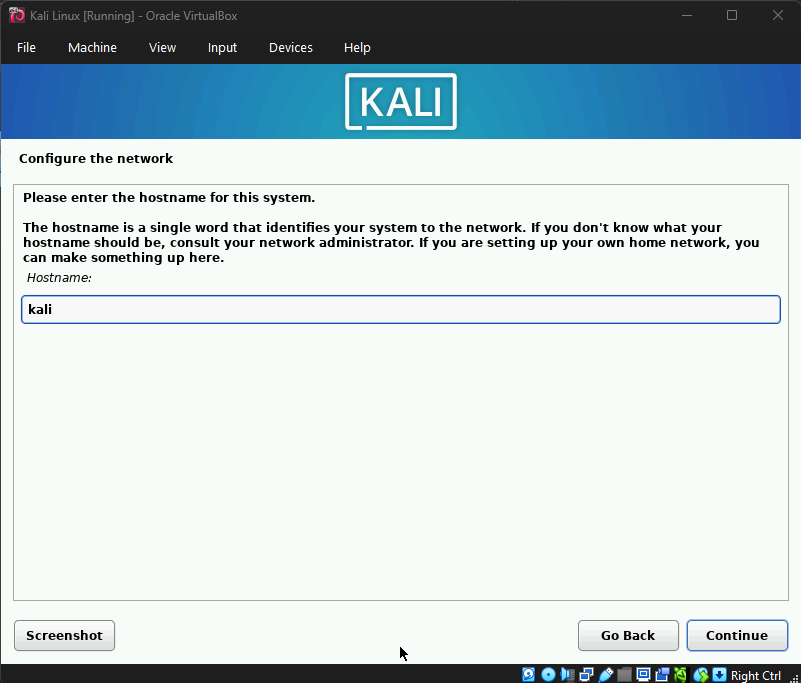Focus the Hostname text field
This screenshot has width=801, height=683.
point(400,310)
